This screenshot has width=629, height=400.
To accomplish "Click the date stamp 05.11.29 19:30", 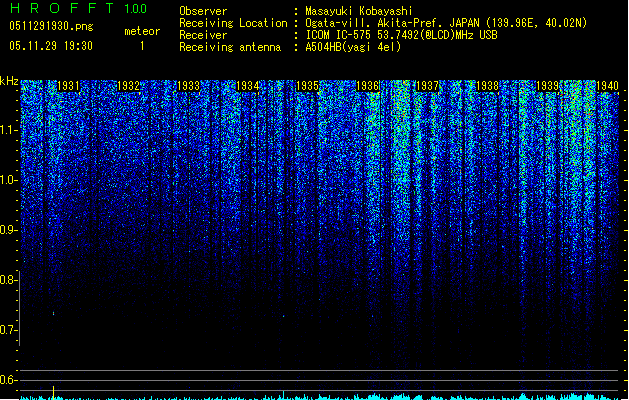I will (x=51, y=46).
